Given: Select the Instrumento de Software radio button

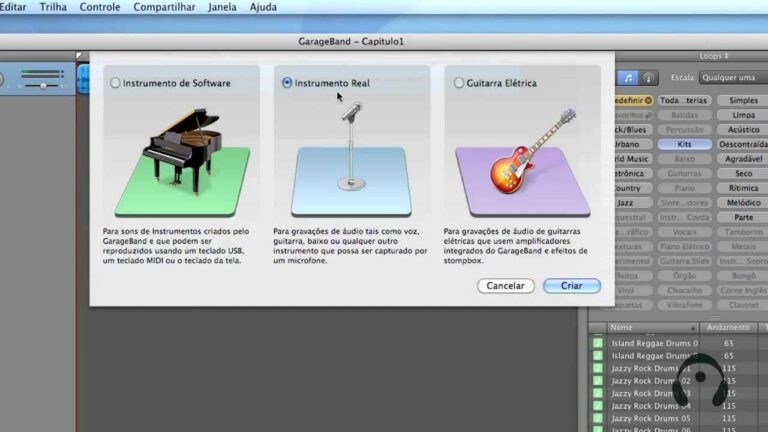Looking at the screenshot, I should [115, 83].
